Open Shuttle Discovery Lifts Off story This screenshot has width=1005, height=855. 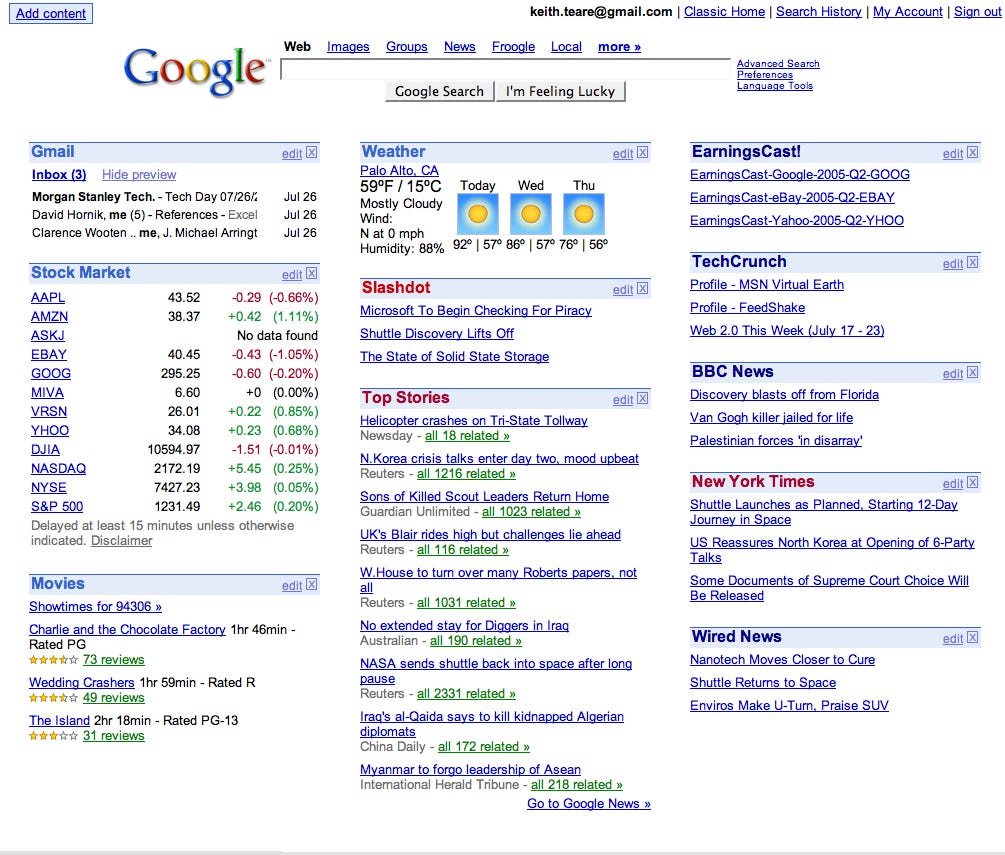point(437,333)
